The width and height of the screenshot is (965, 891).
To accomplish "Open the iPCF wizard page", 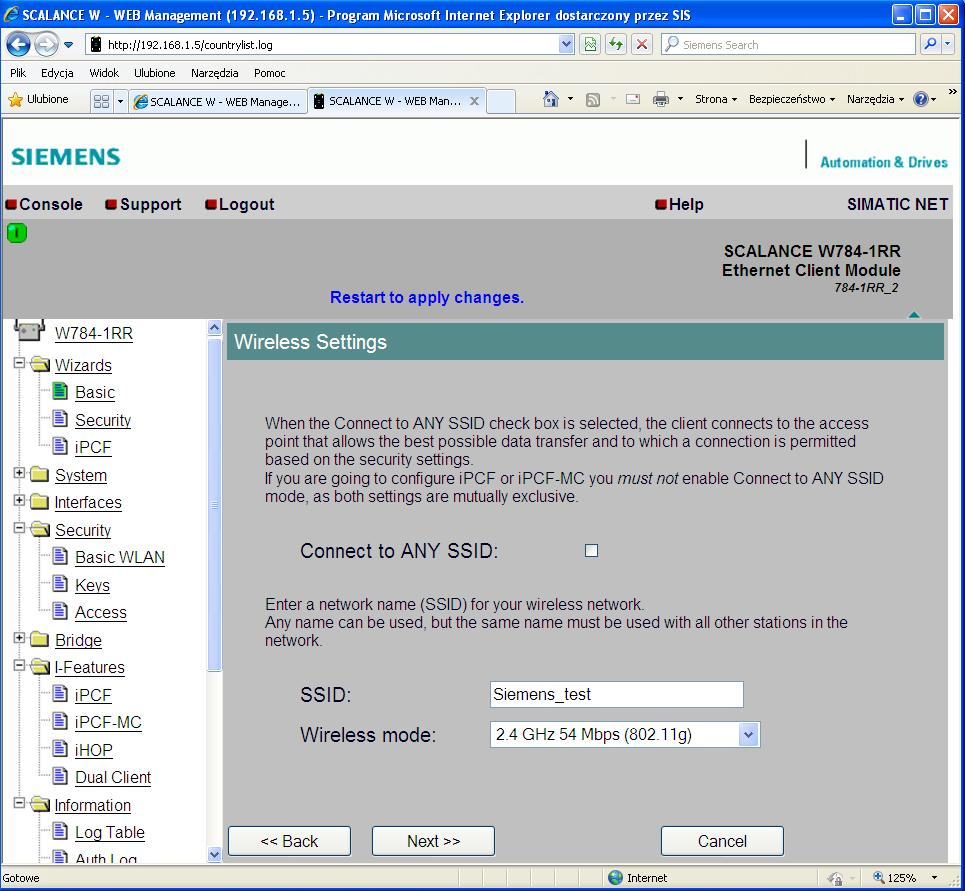I will pos(93,447).
